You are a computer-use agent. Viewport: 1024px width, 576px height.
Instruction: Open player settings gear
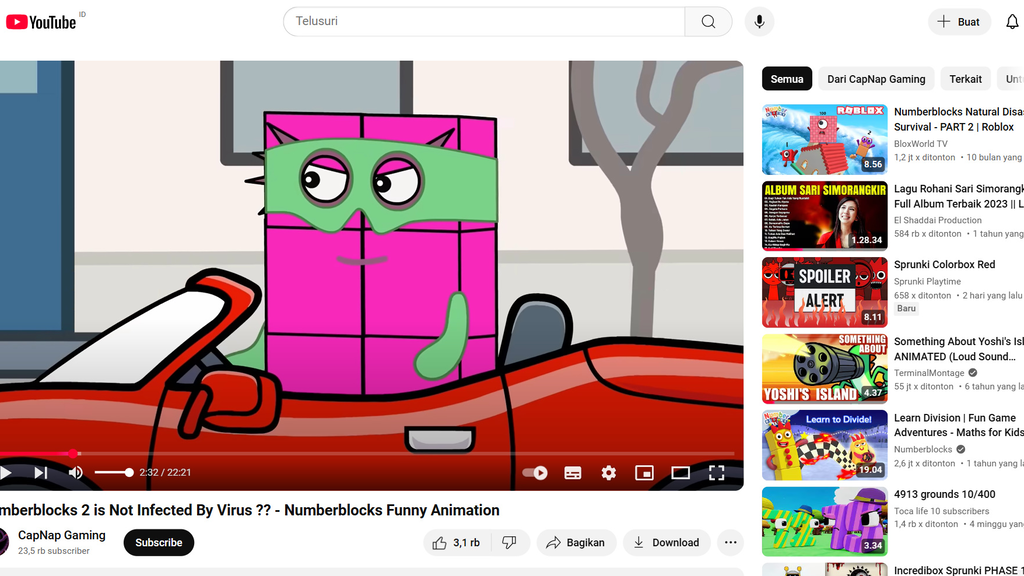pyautogui.click(x=609, y=472)
